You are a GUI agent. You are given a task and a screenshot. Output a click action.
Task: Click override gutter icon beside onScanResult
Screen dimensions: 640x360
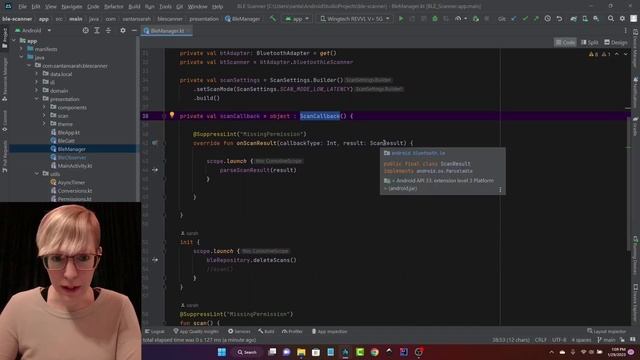(155, 143)
